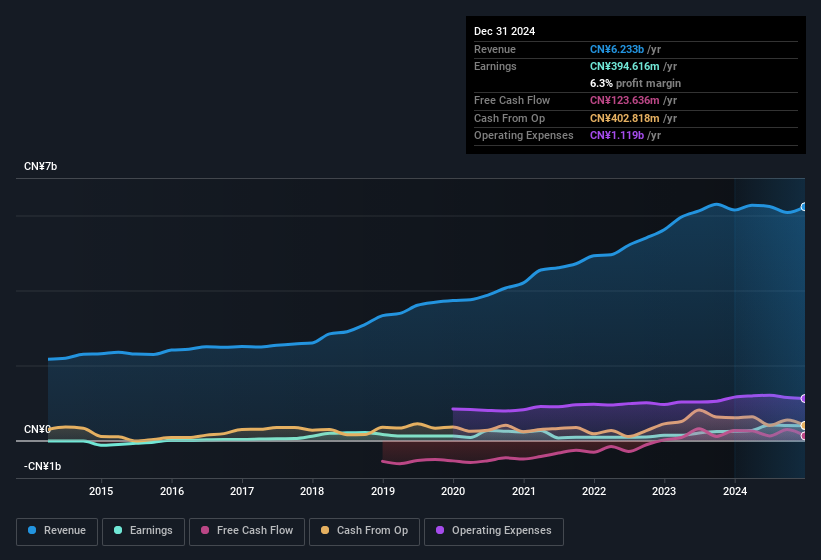Click the Free Cash Flow pink endpoint marker
This screenshot has width=821, height=560.
pyautogui.click(x=804, y=435)
